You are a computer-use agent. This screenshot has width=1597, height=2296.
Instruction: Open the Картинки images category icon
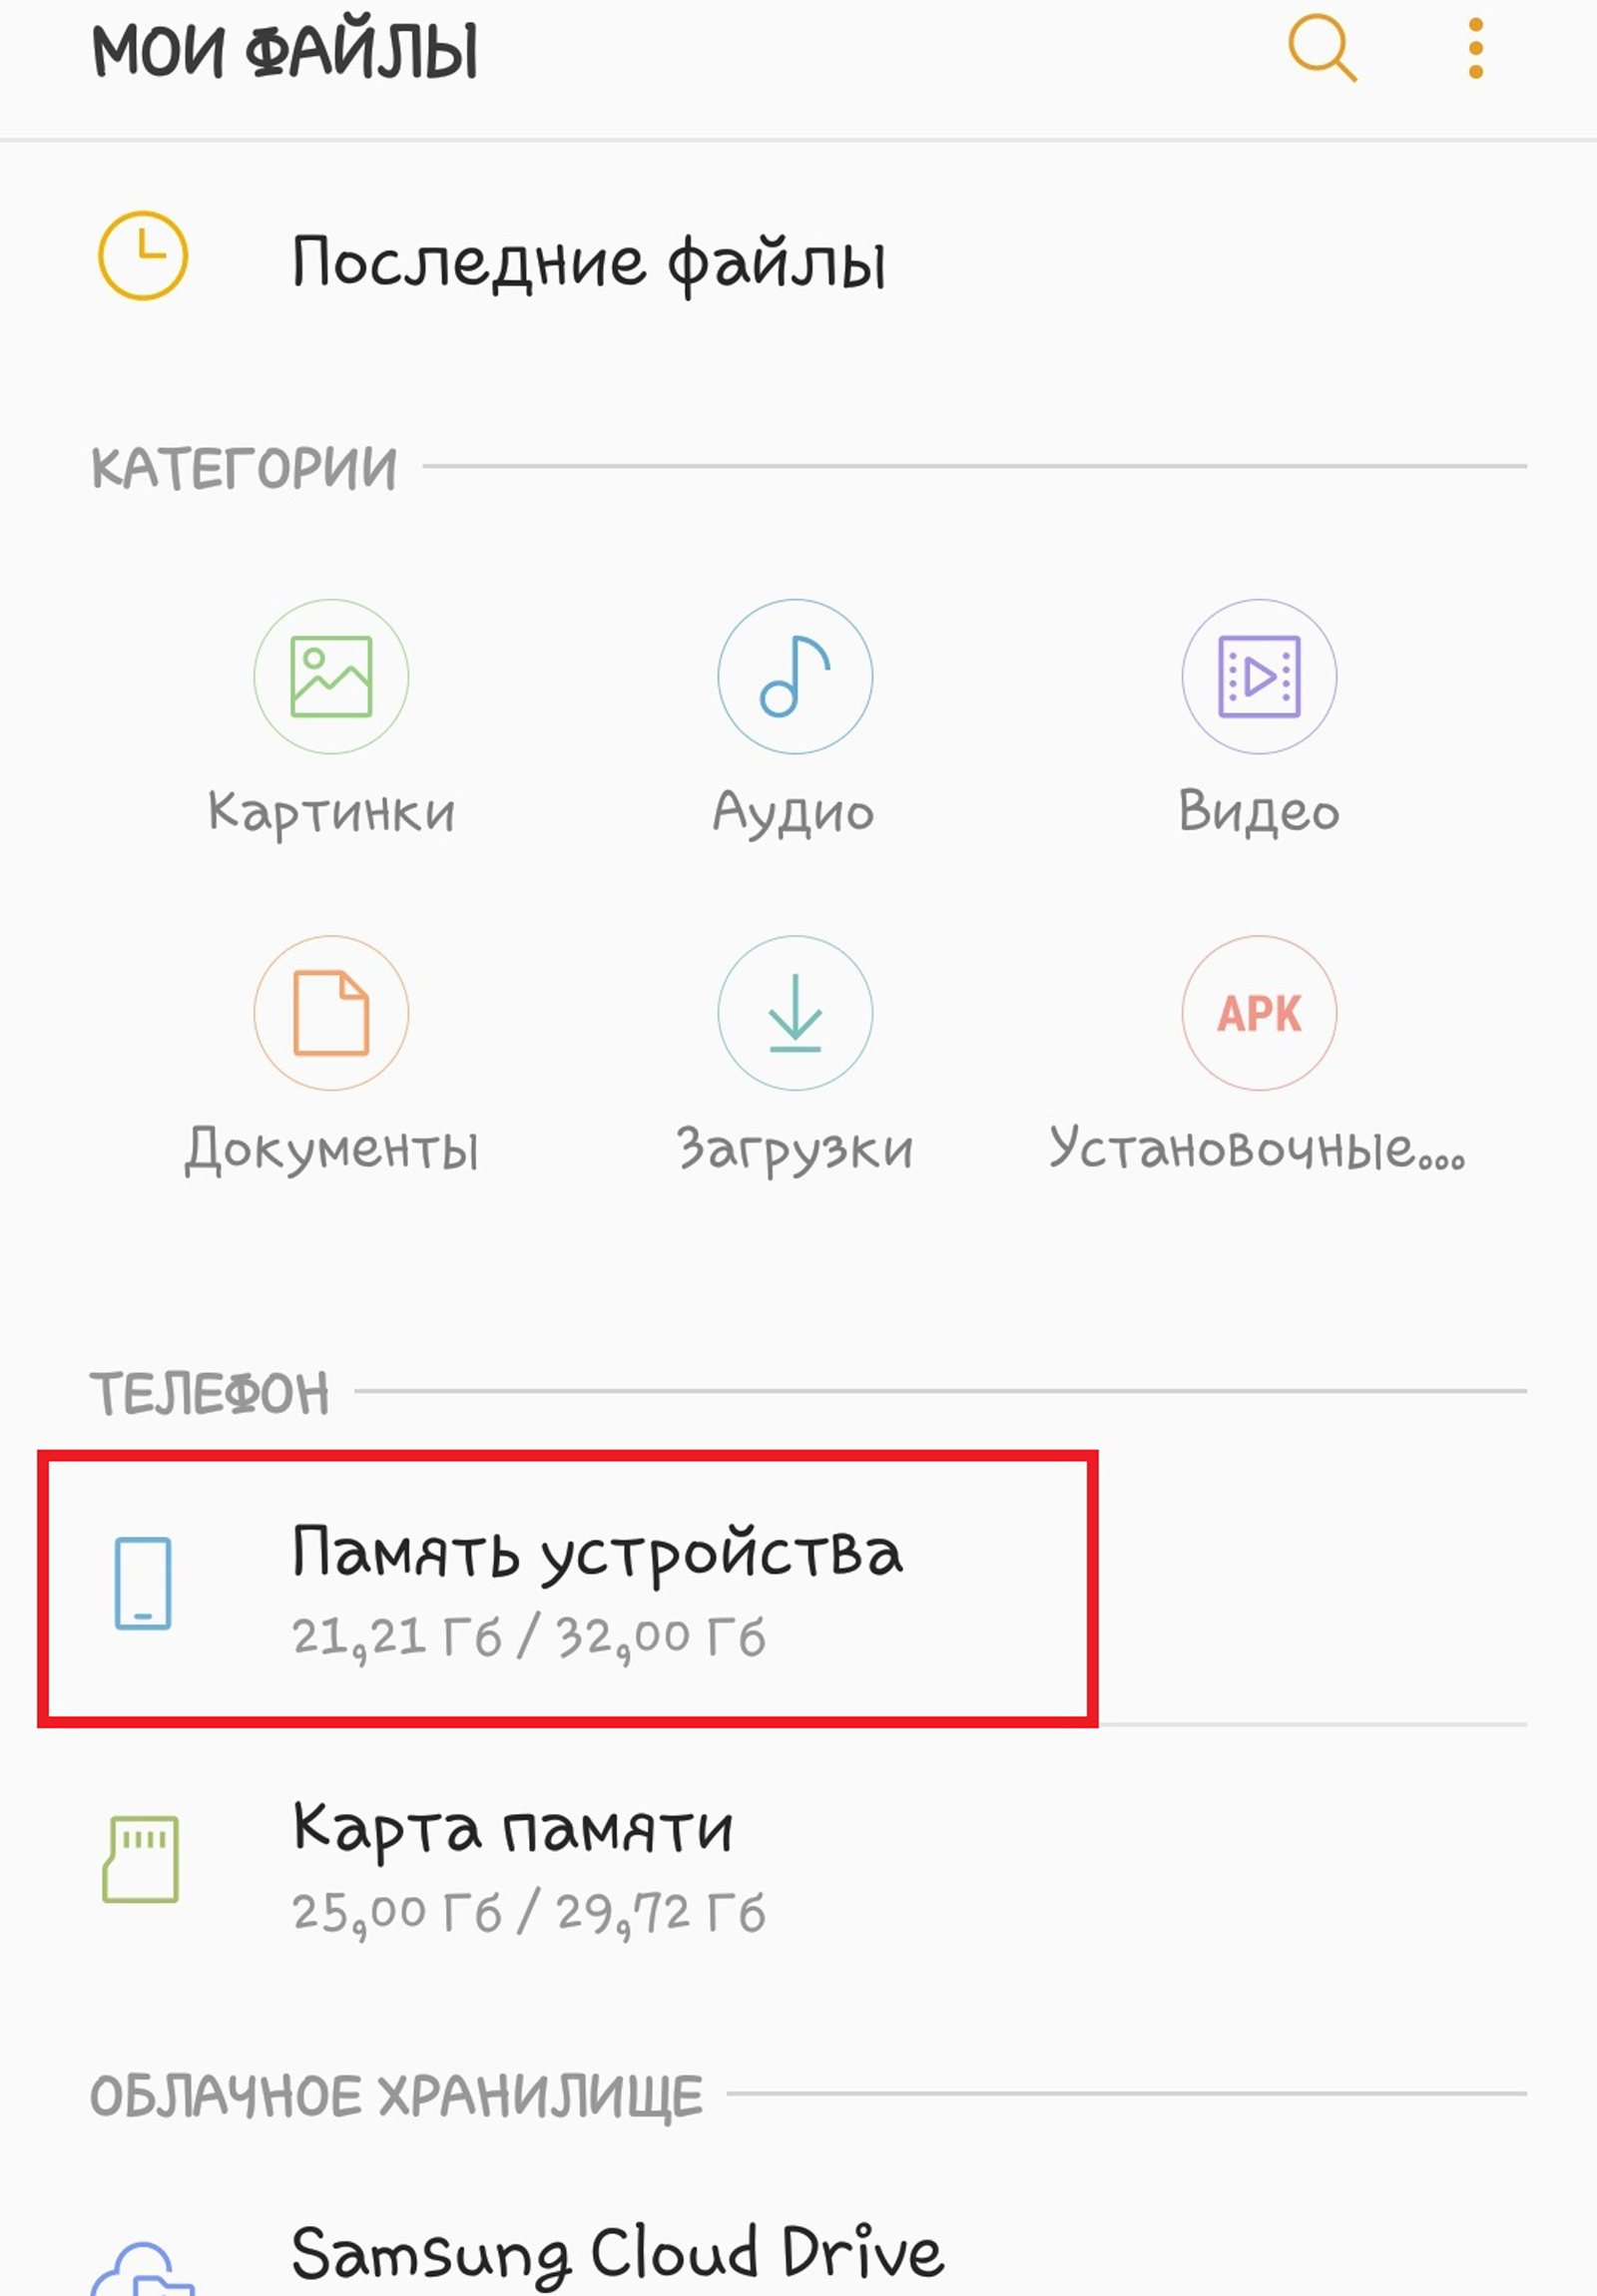click(x=331, y=676)
